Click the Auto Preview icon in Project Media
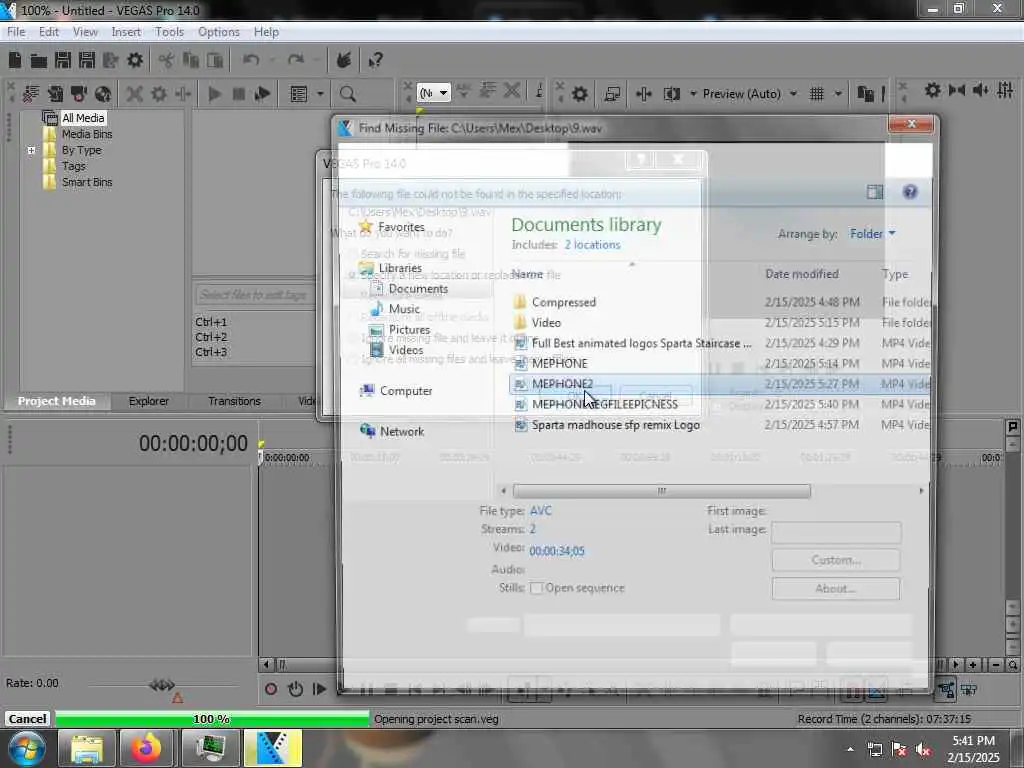 tap(263, 94)
